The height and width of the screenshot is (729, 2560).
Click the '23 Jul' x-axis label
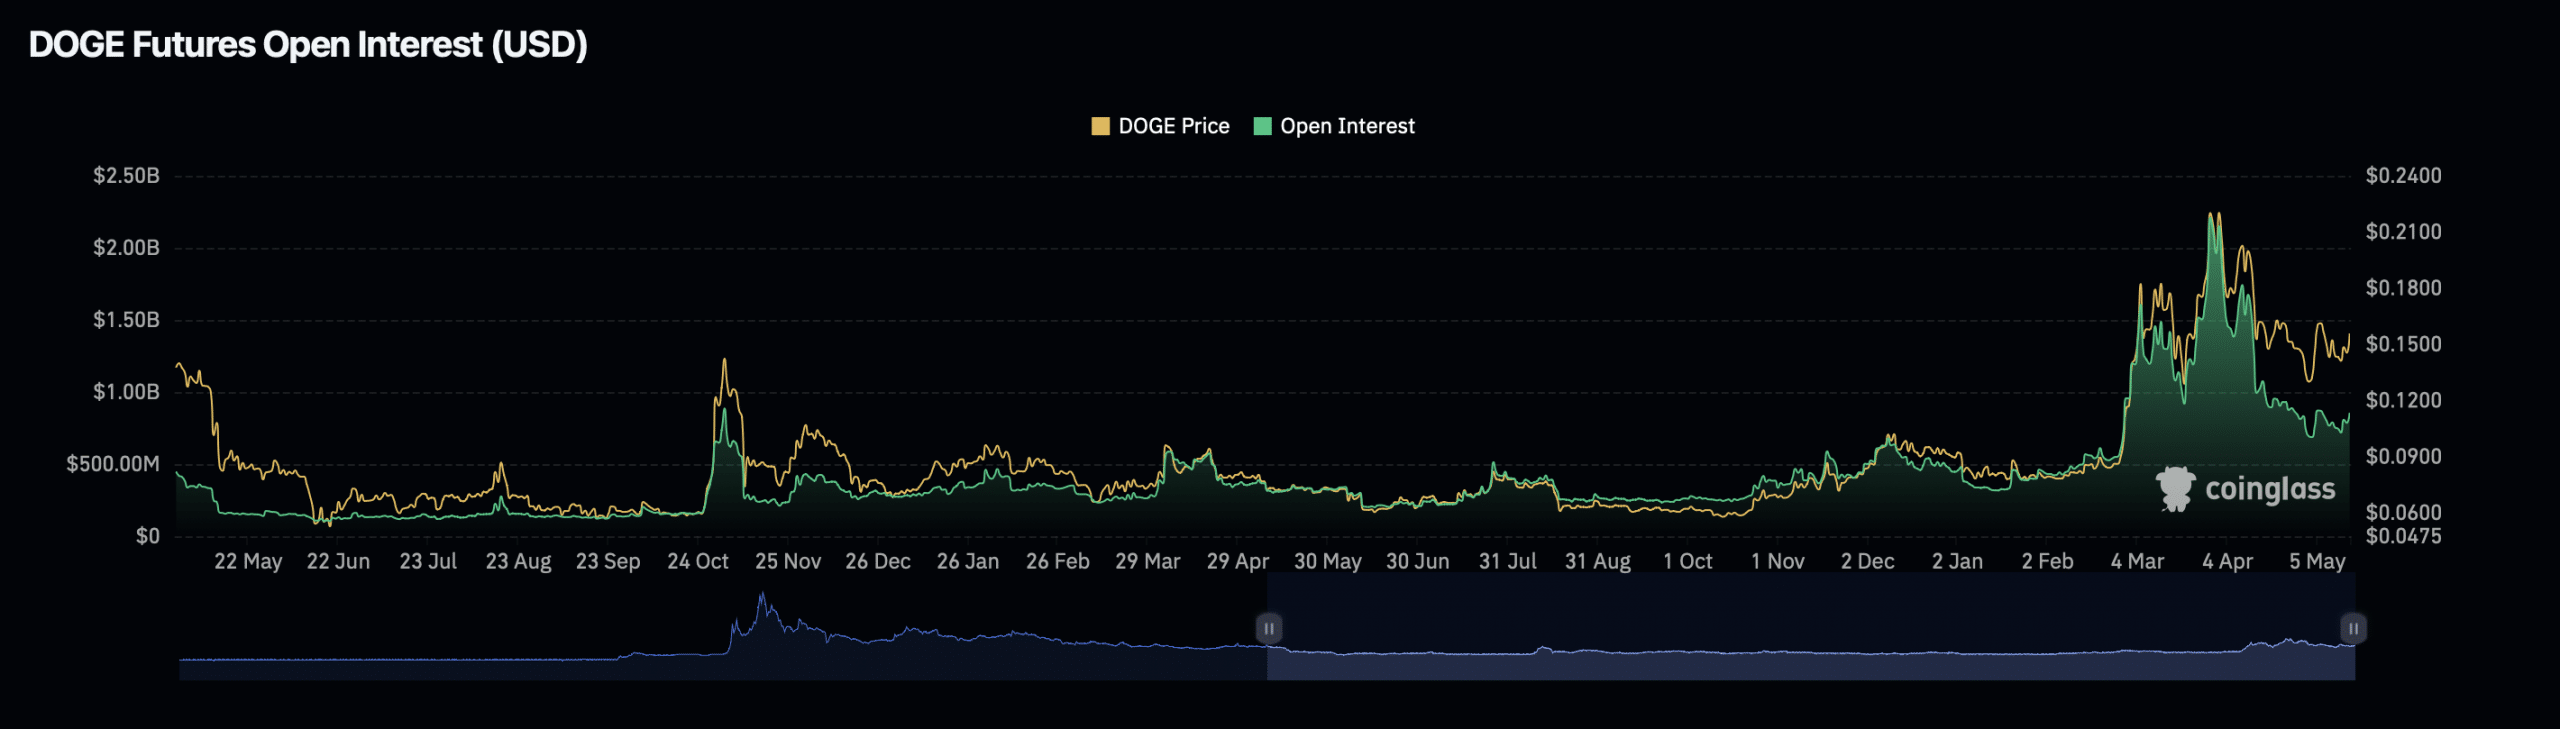pos(428,561)
